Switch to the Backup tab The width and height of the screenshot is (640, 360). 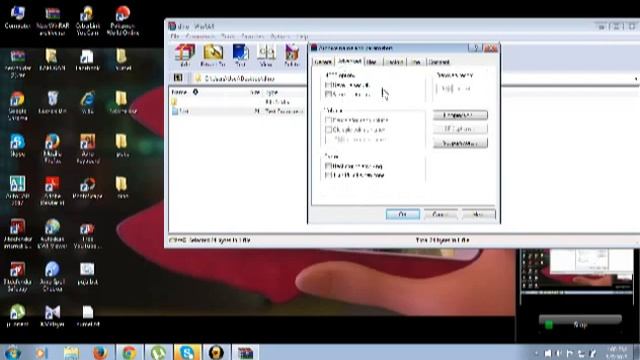coord(394,62)
